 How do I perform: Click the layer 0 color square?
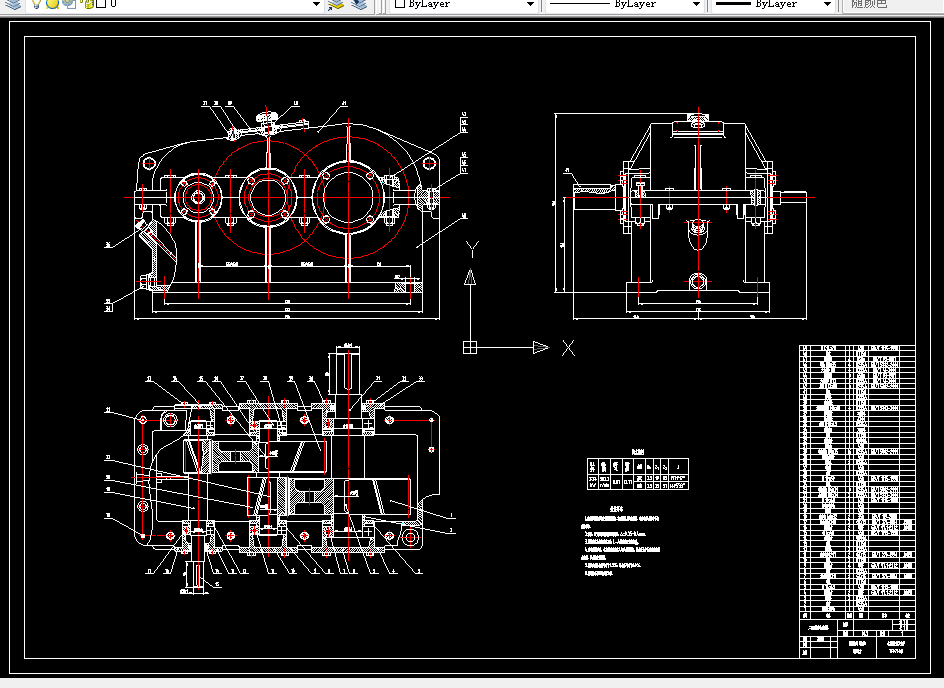click(101, 4)
